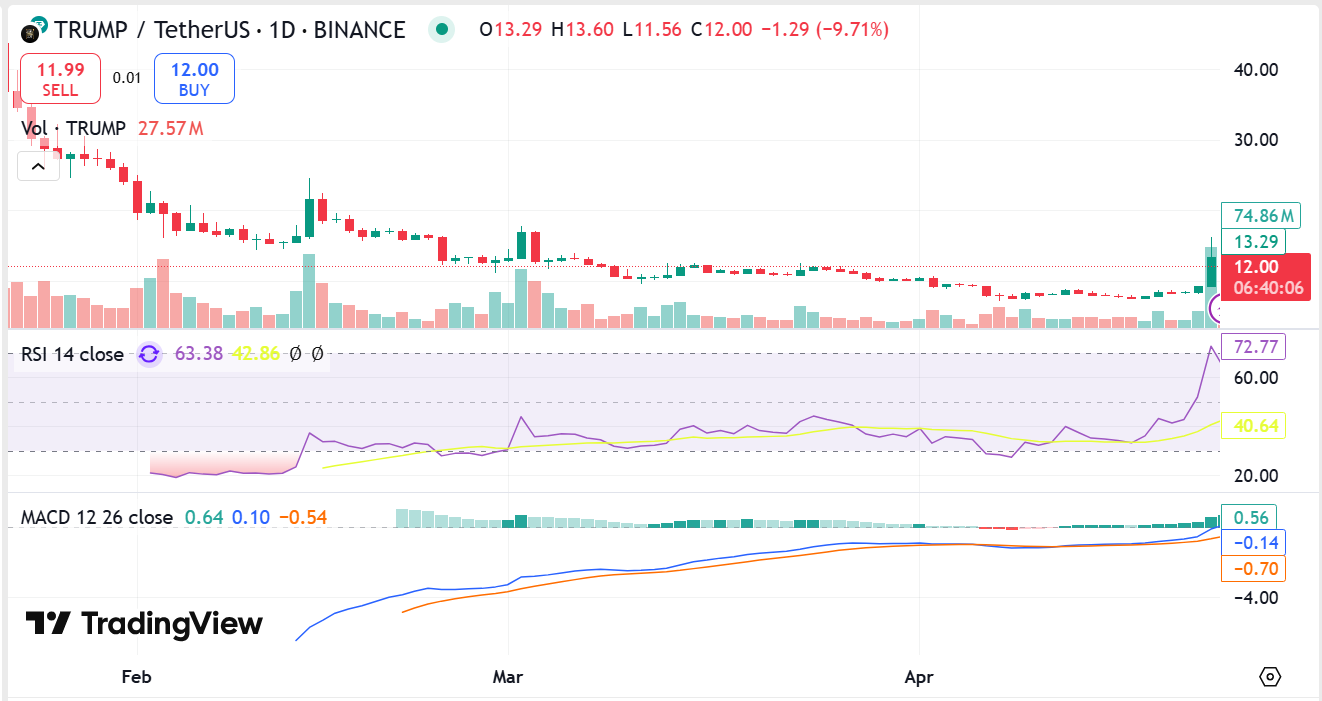Select the MACD 12 26 close label
The image size is (1322, 701).
(97, 518)
